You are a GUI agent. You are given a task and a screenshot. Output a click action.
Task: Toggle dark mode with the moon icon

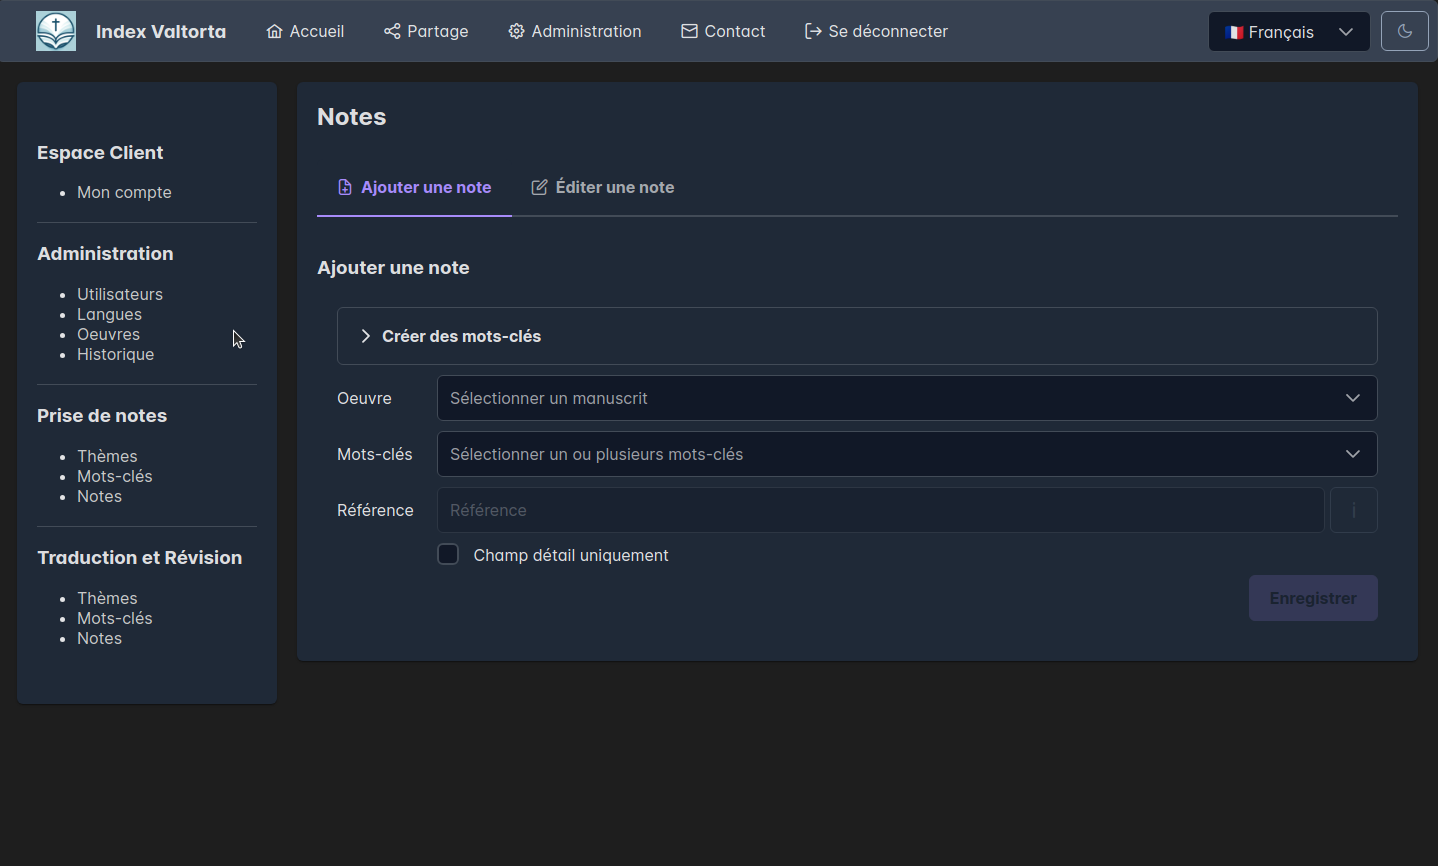tap(1404, 32)
